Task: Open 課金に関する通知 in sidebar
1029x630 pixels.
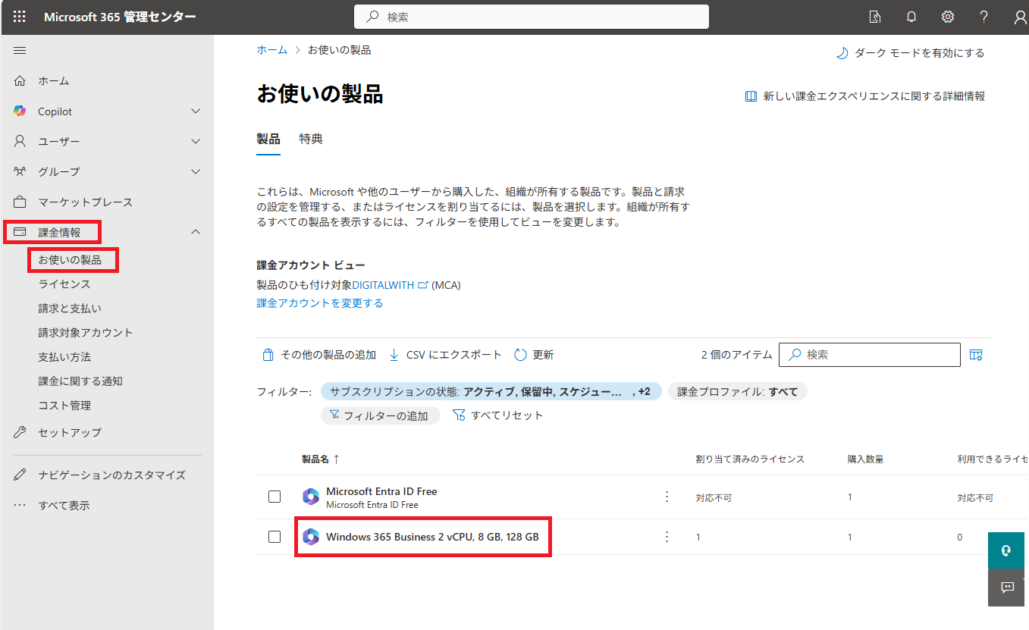Action: [80, 381]
